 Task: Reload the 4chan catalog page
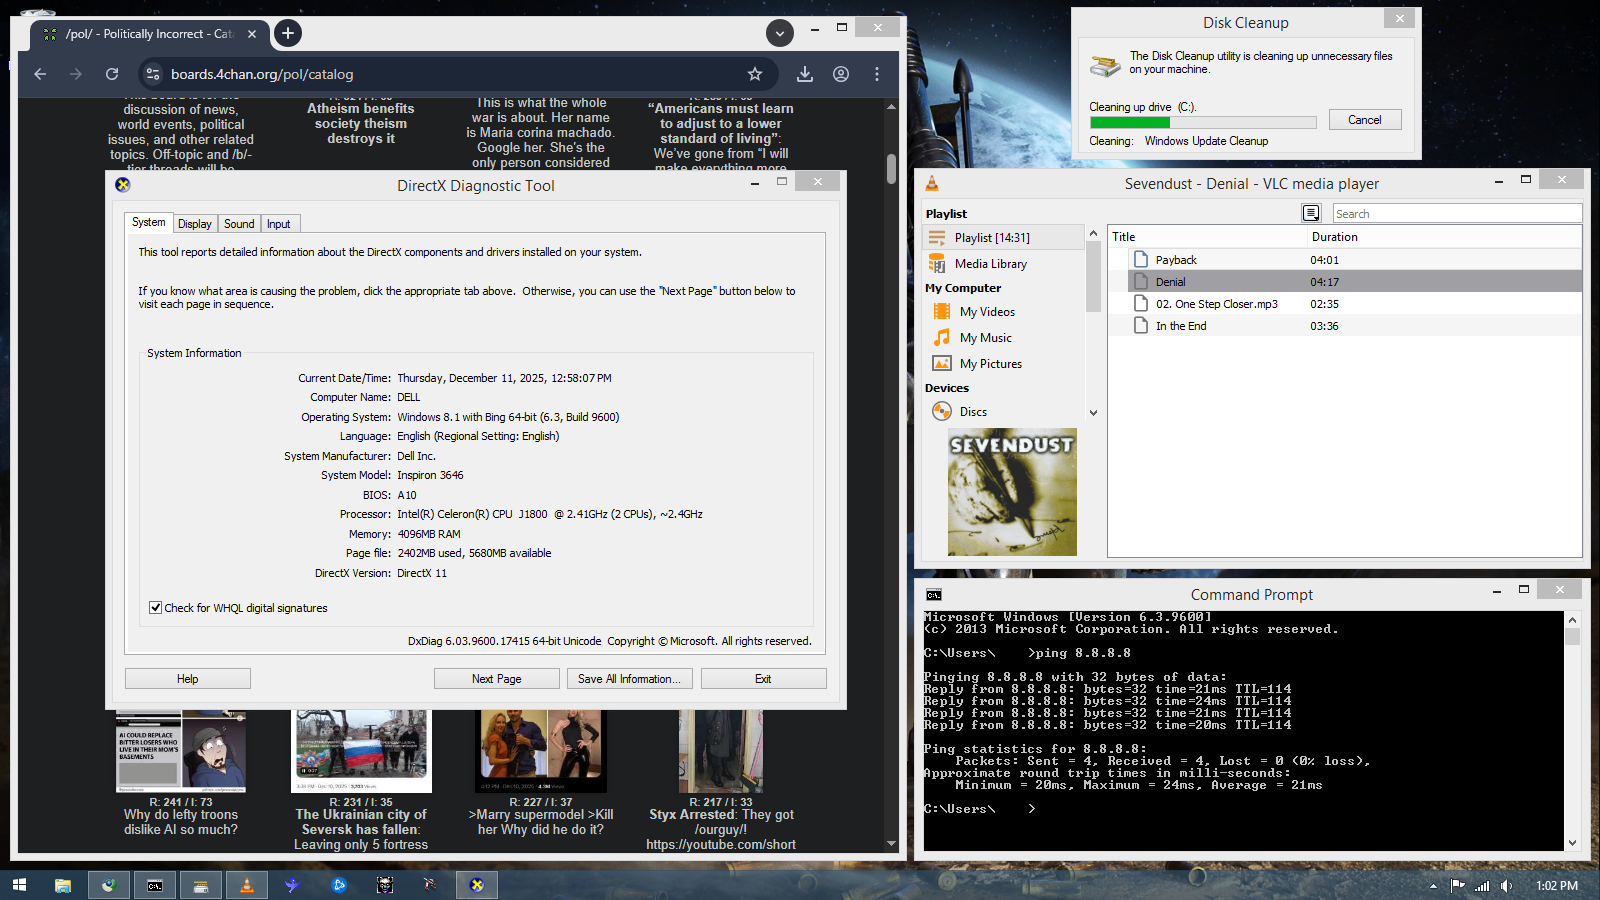pyautogui.click(x=112, y=74)
